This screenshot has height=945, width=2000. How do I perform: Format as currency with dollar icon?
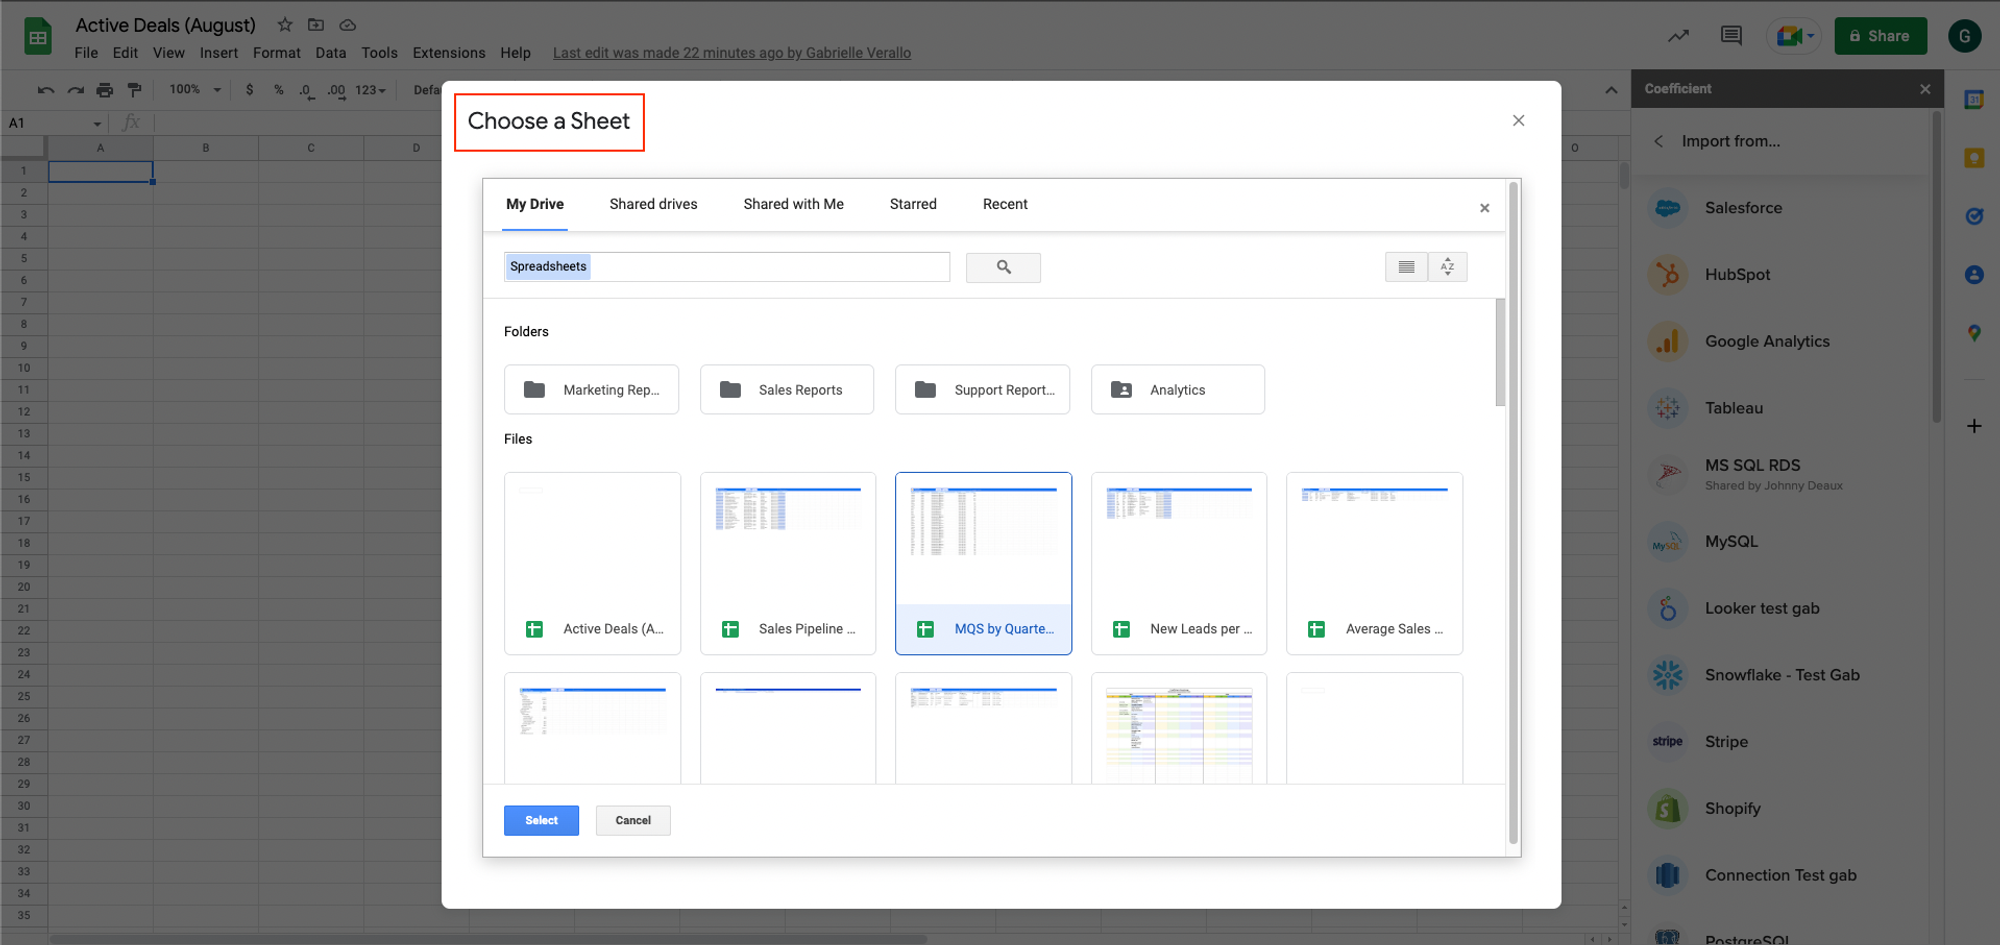tap(250, 90)
